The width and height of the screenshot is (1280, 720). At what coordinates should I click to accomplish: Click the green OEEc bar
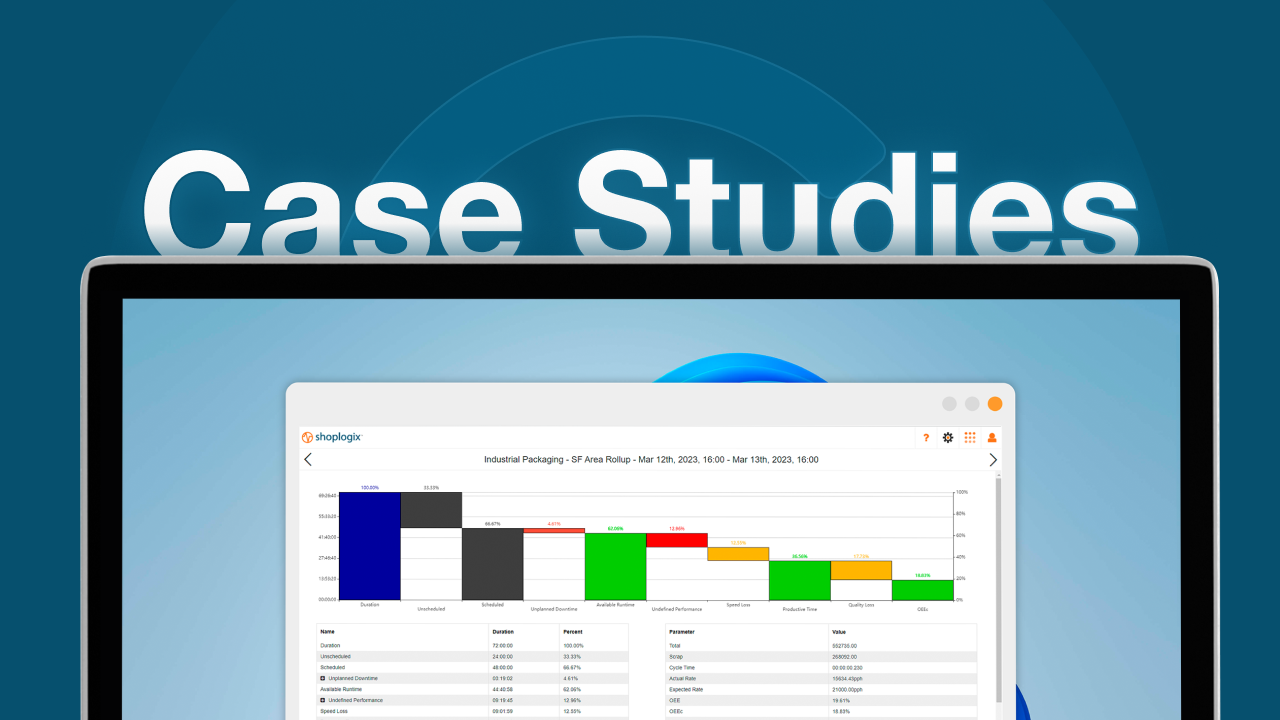[923, 590]
